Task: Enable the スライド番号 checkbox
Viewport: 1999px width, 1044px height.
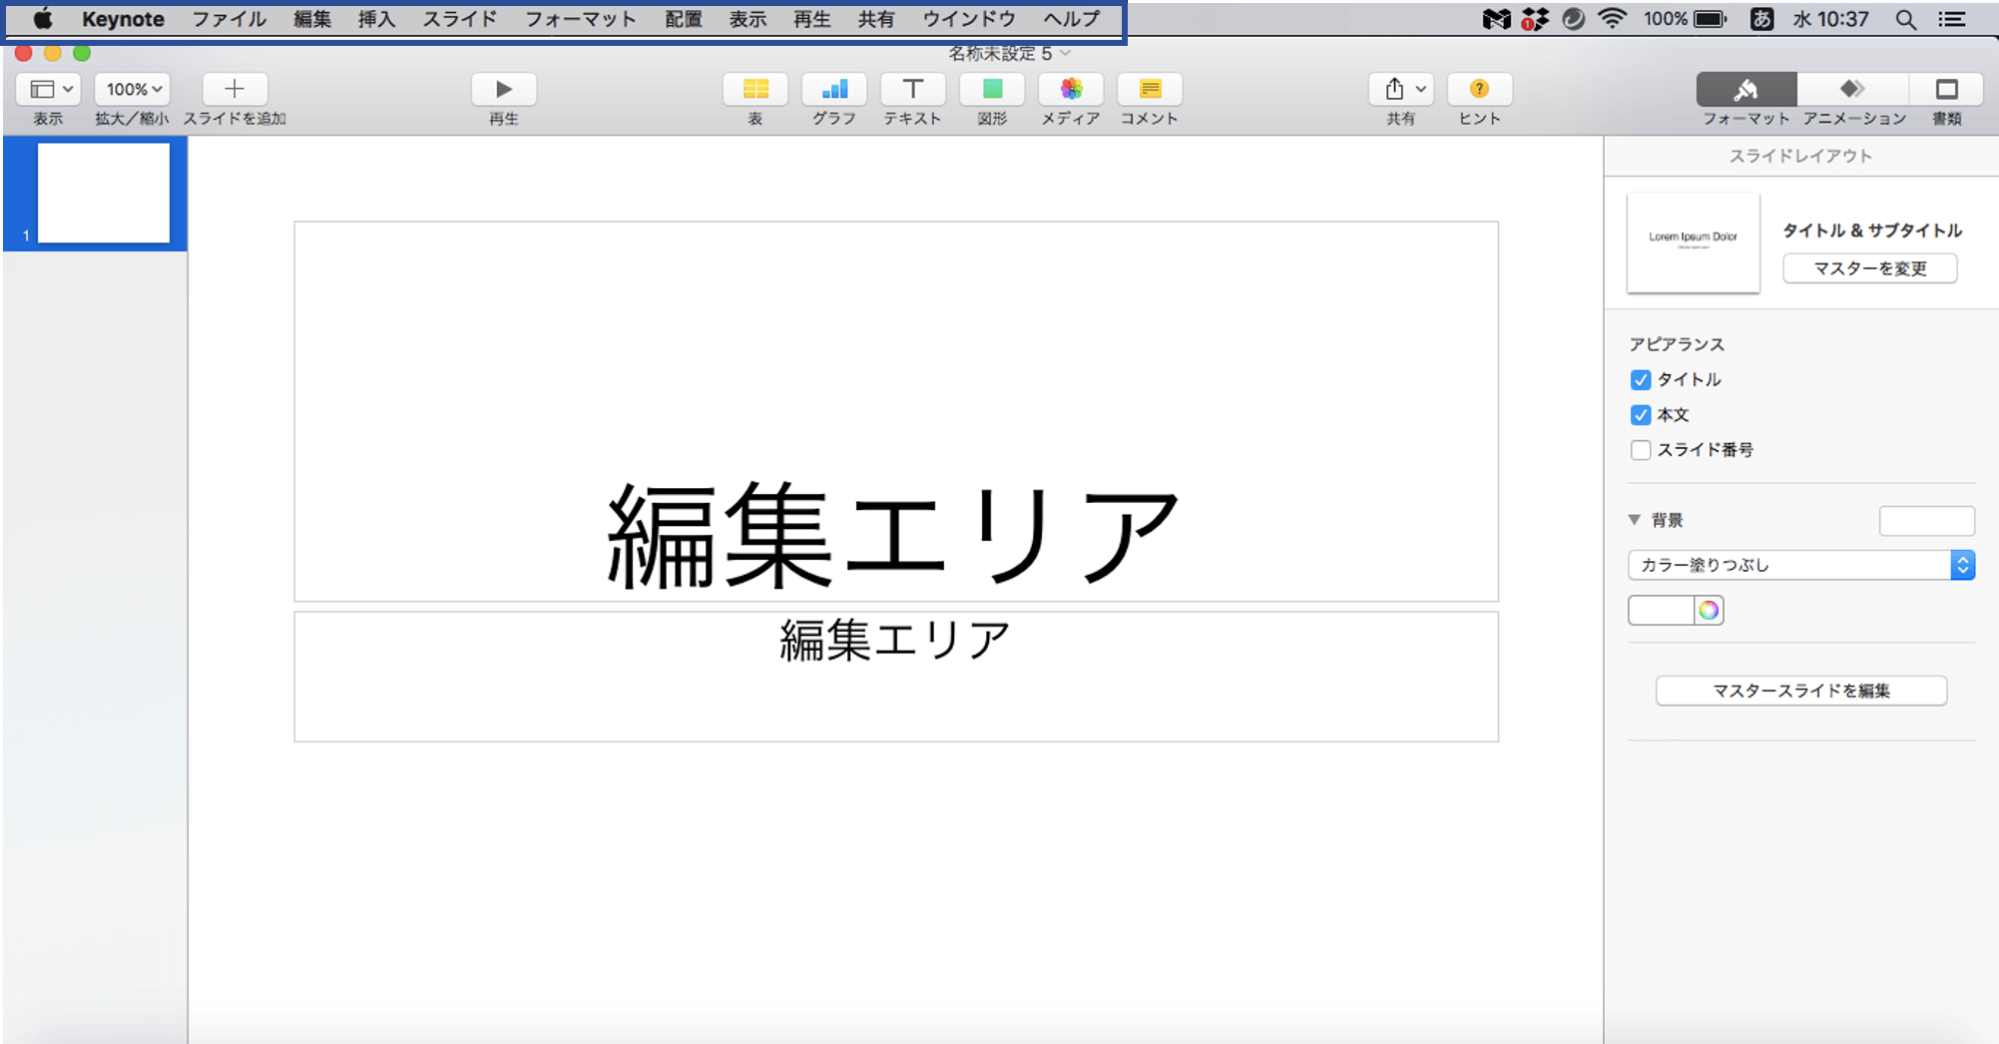Action: pos(1640,450)
